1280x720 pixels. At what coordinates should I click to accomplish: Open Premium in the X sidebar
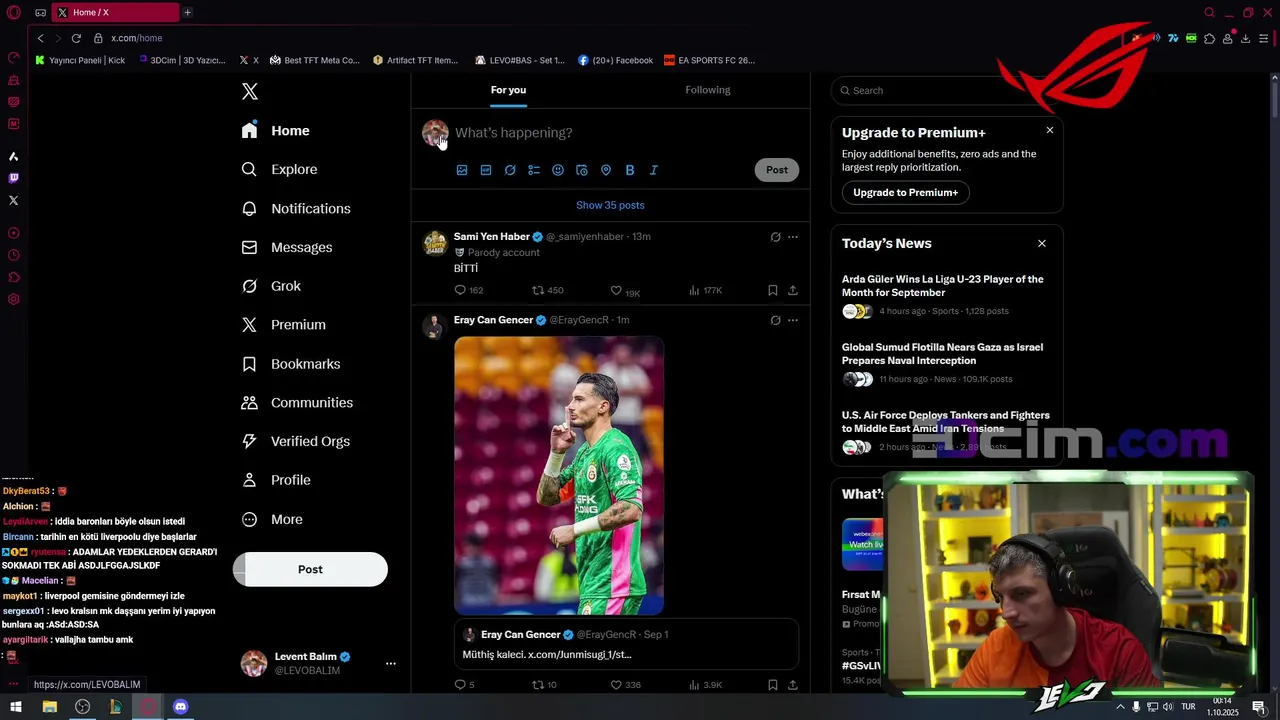coord(284,325)
